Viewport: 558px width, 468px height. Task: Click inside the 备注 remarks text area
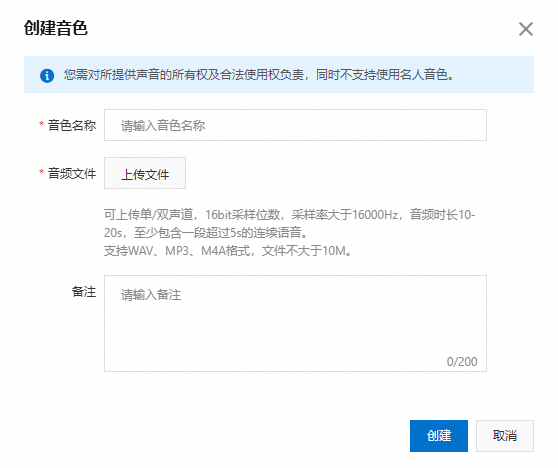tap(295, 324)
